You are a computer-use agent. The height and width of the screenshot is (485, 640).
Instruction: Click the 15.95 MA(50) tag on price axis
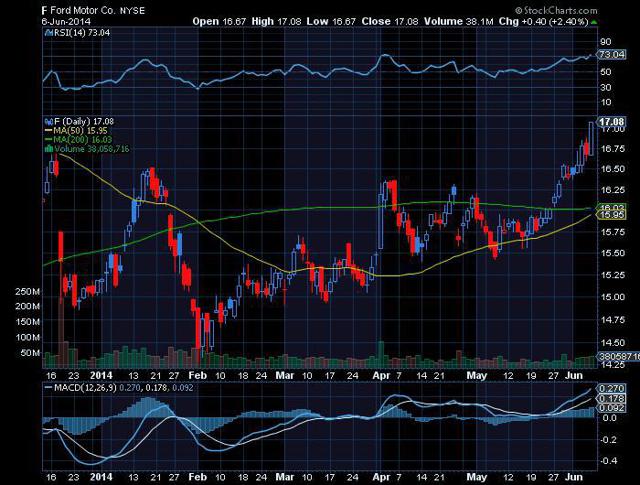[611, 215]
